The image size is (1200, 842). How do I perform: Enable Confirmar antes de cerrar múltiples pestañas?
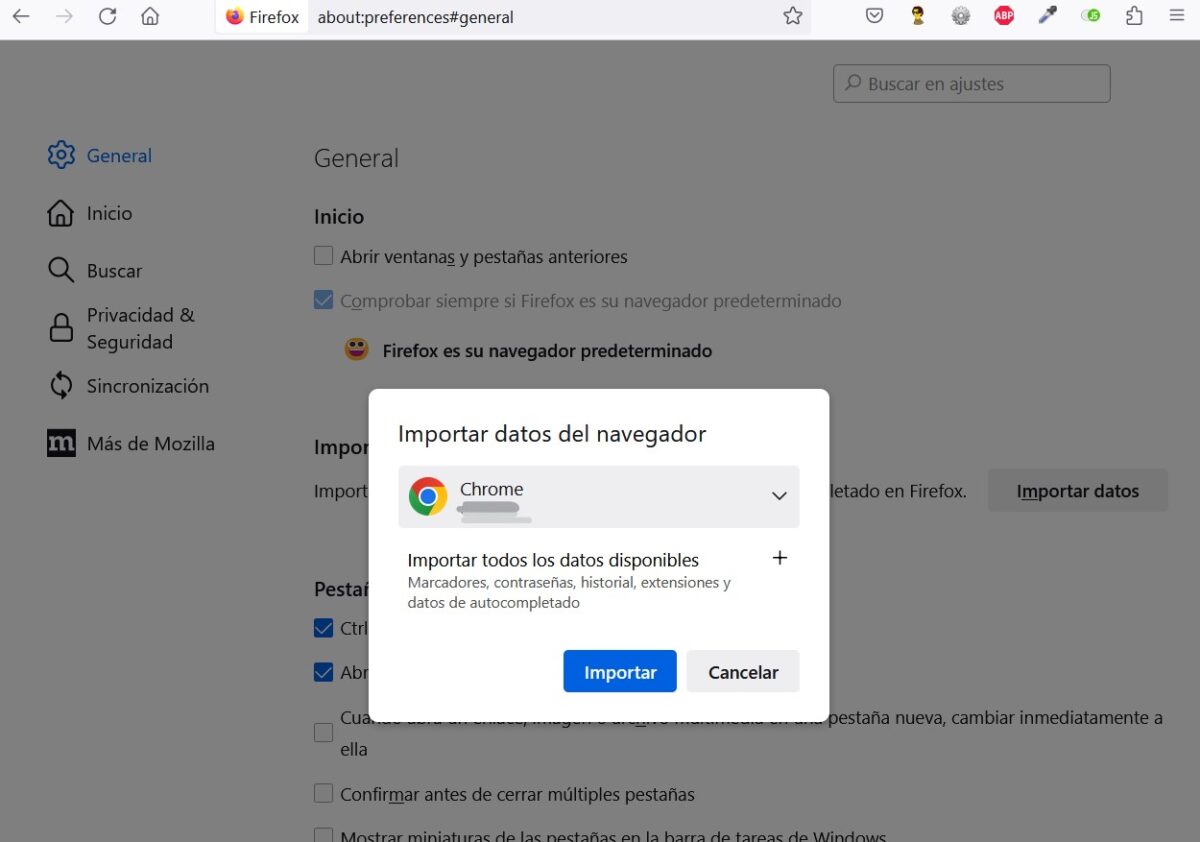[323, 792]
